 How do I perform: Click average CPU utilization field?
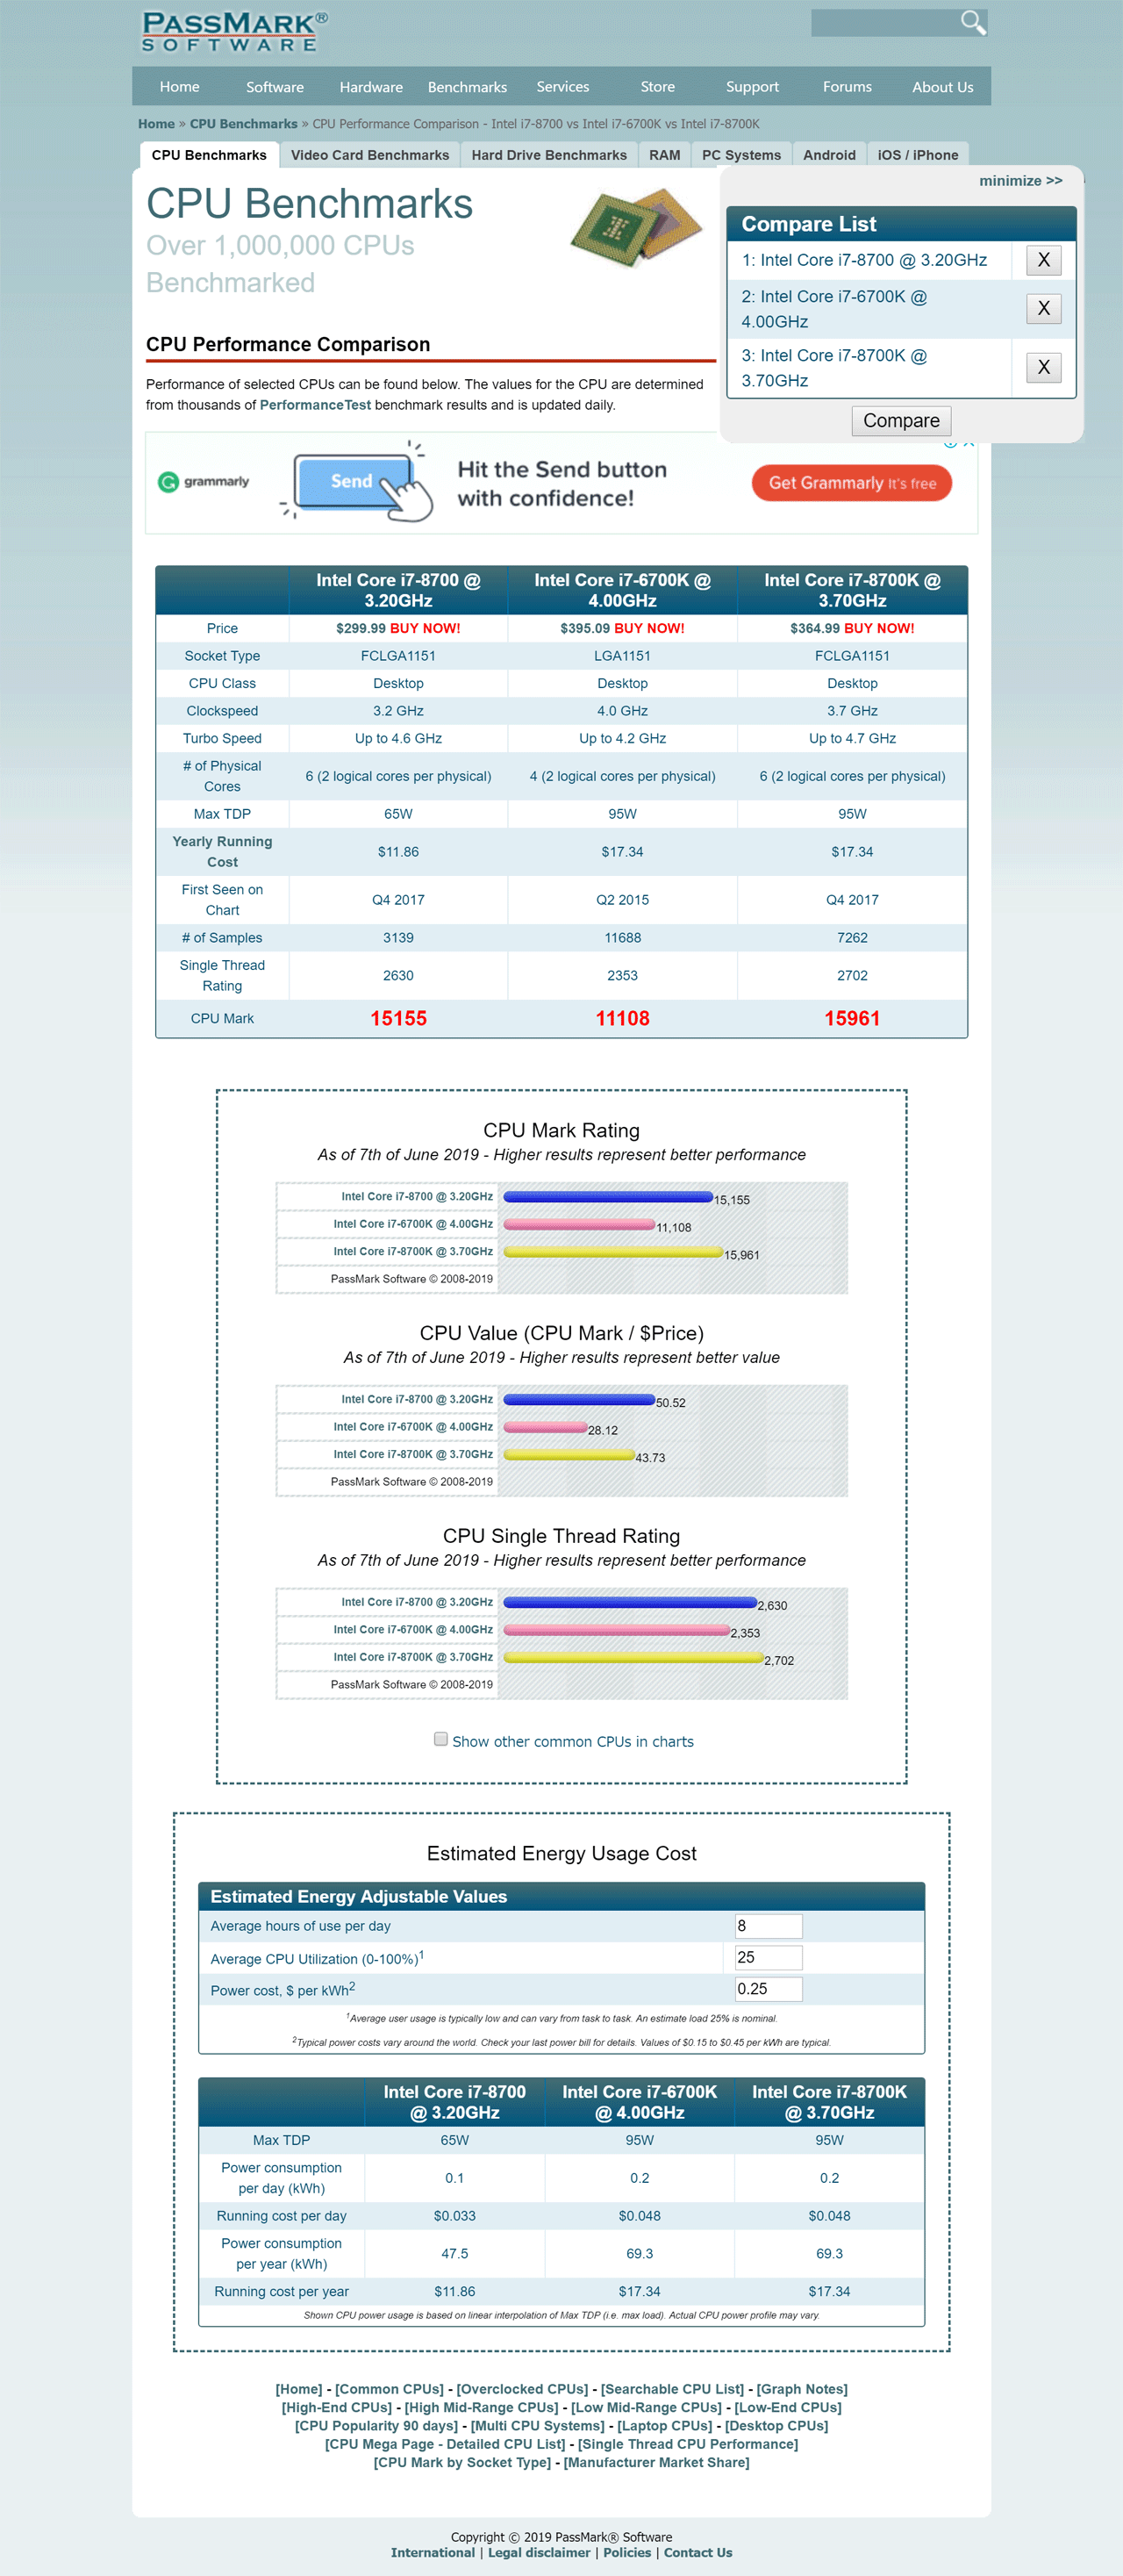tap(768, 1957)
